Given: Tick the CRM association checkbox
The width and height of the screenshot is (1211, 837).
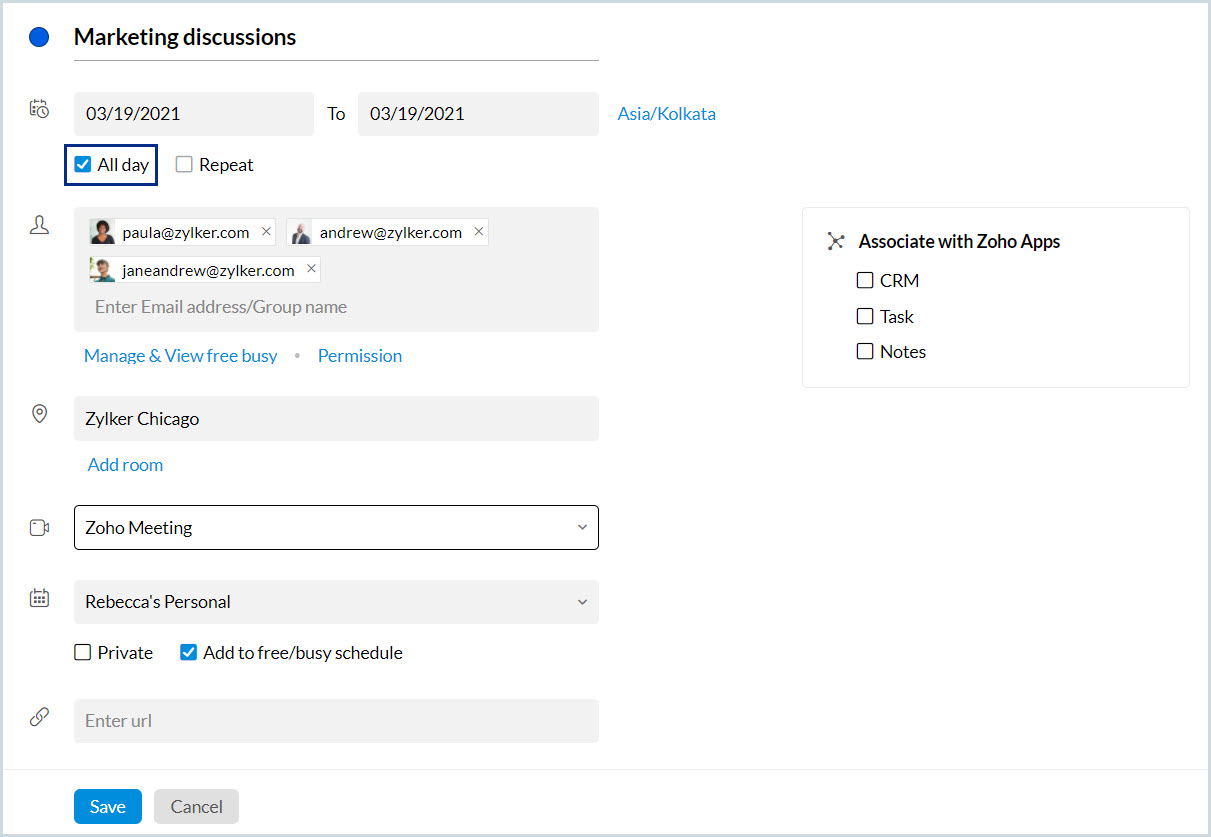Looking at the screenshot, I should coord(865,281).
